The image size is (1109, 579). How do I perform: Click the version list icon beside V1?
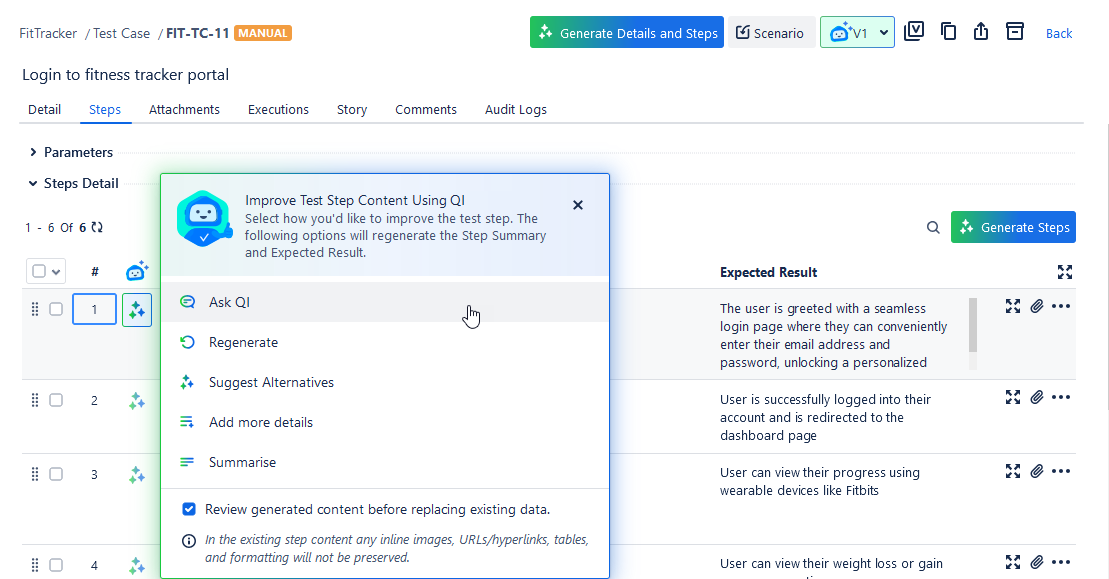[x=913, y=32]
